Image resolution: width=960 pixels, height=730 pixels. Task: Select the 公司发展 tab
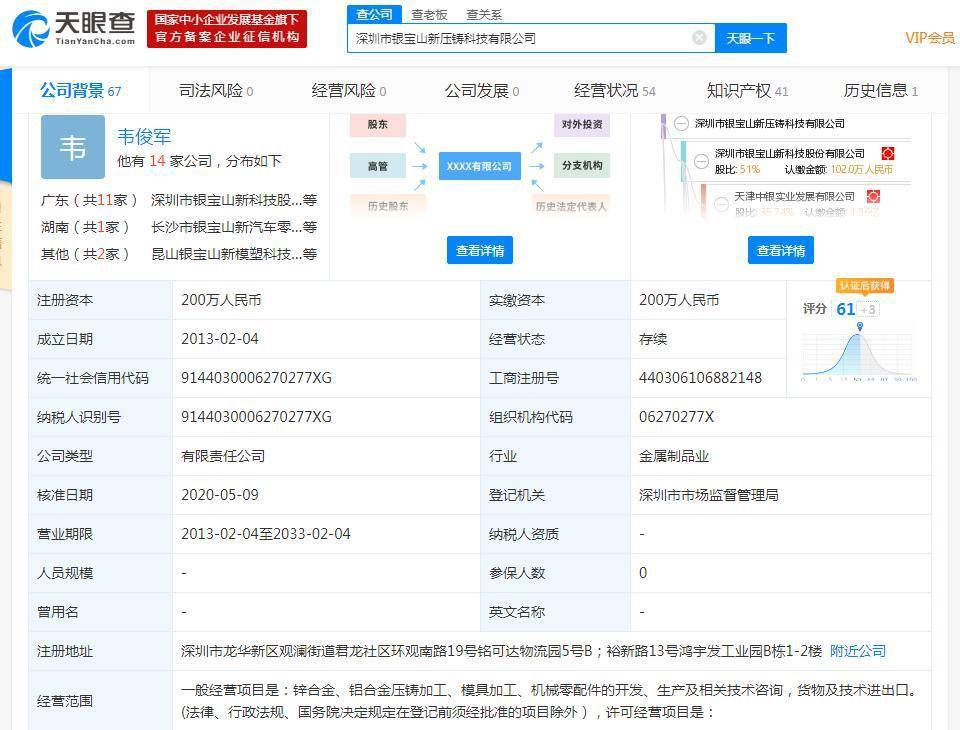point(481,91)
